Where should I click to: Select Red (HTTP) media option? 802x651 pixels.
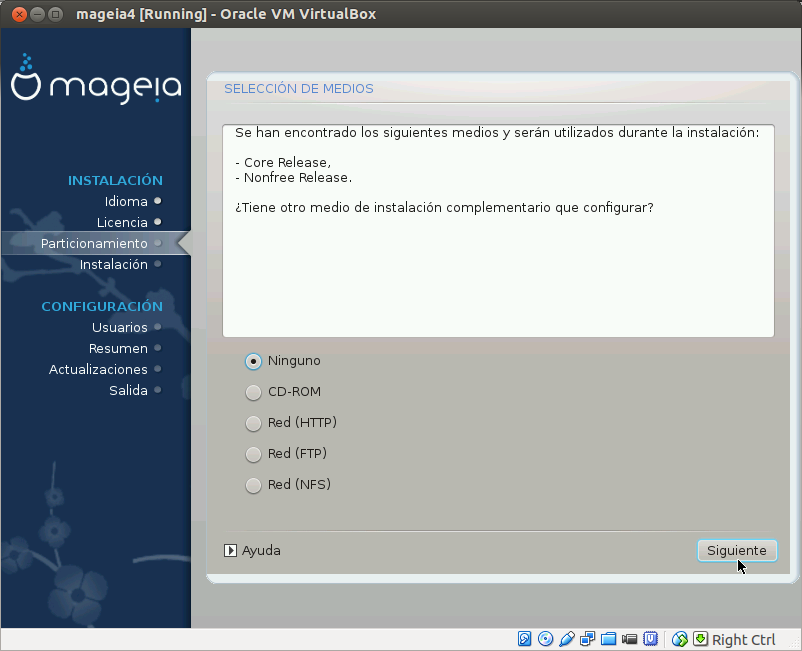click(253, 423)
